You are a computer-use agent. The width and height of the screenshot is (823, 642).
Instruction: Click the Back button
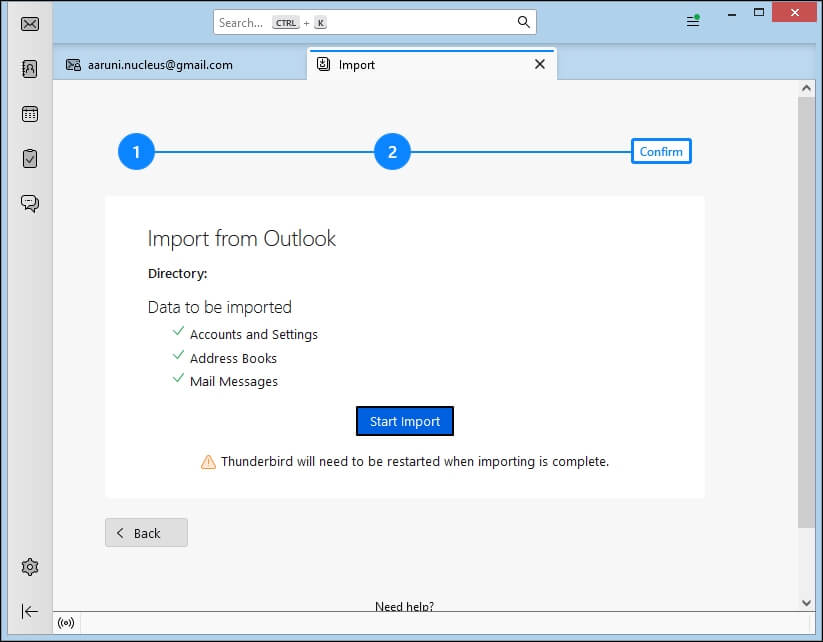click(146, 533)
